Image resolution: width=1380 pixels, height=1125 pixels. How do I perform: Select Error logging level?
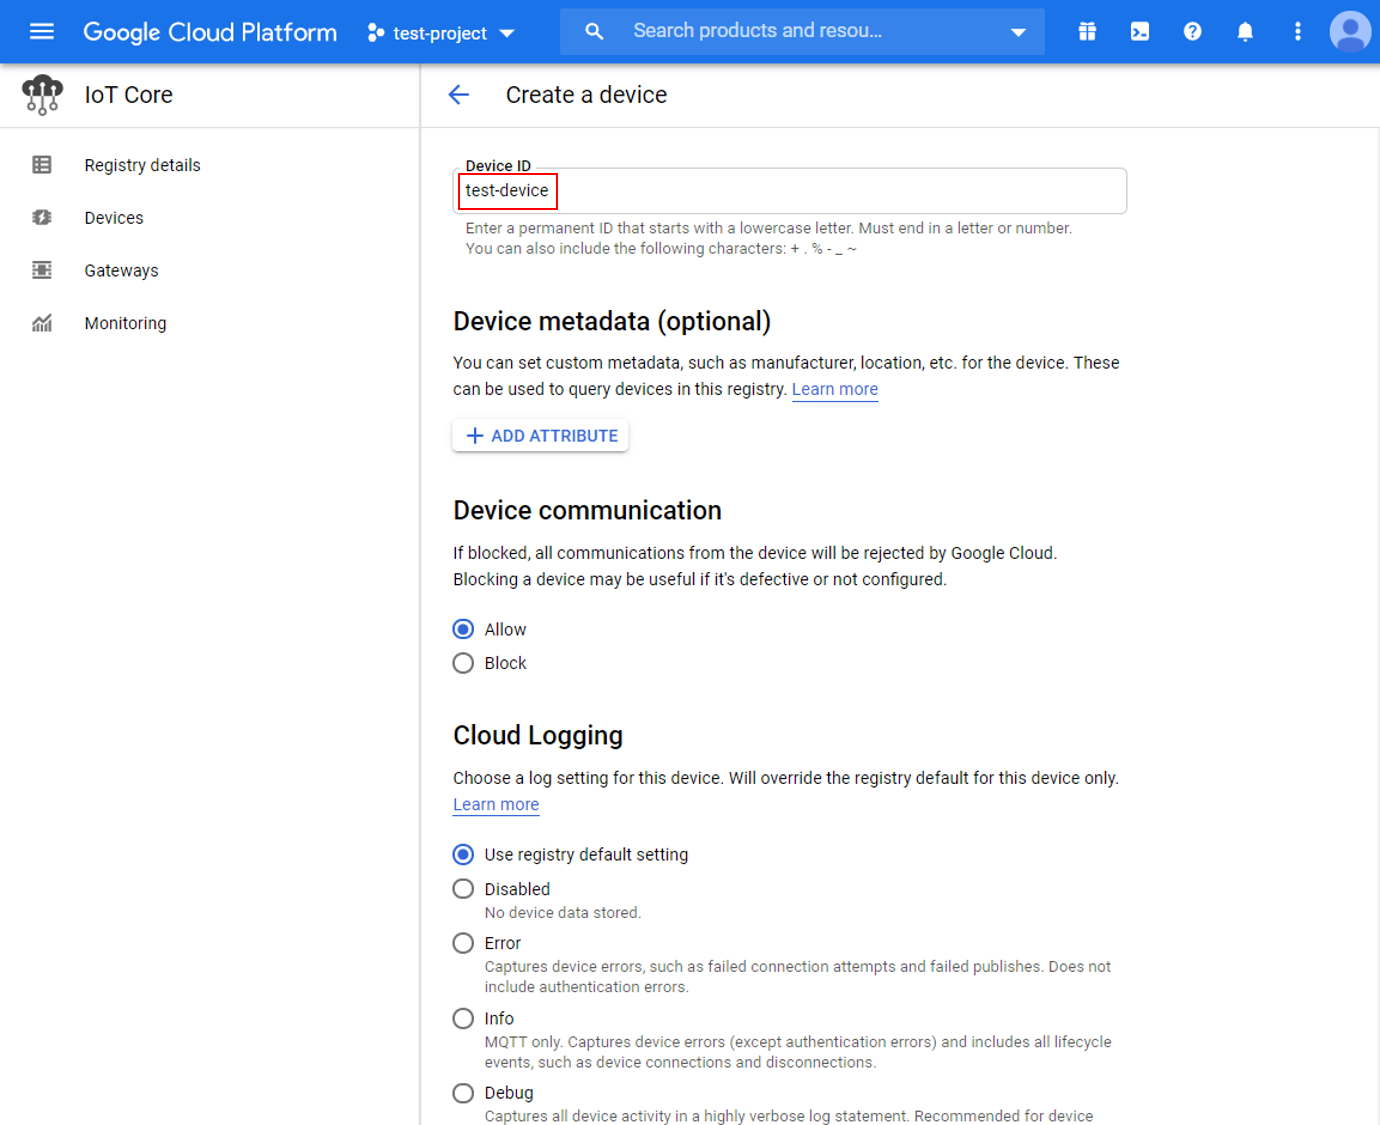[x=463, y=943]
